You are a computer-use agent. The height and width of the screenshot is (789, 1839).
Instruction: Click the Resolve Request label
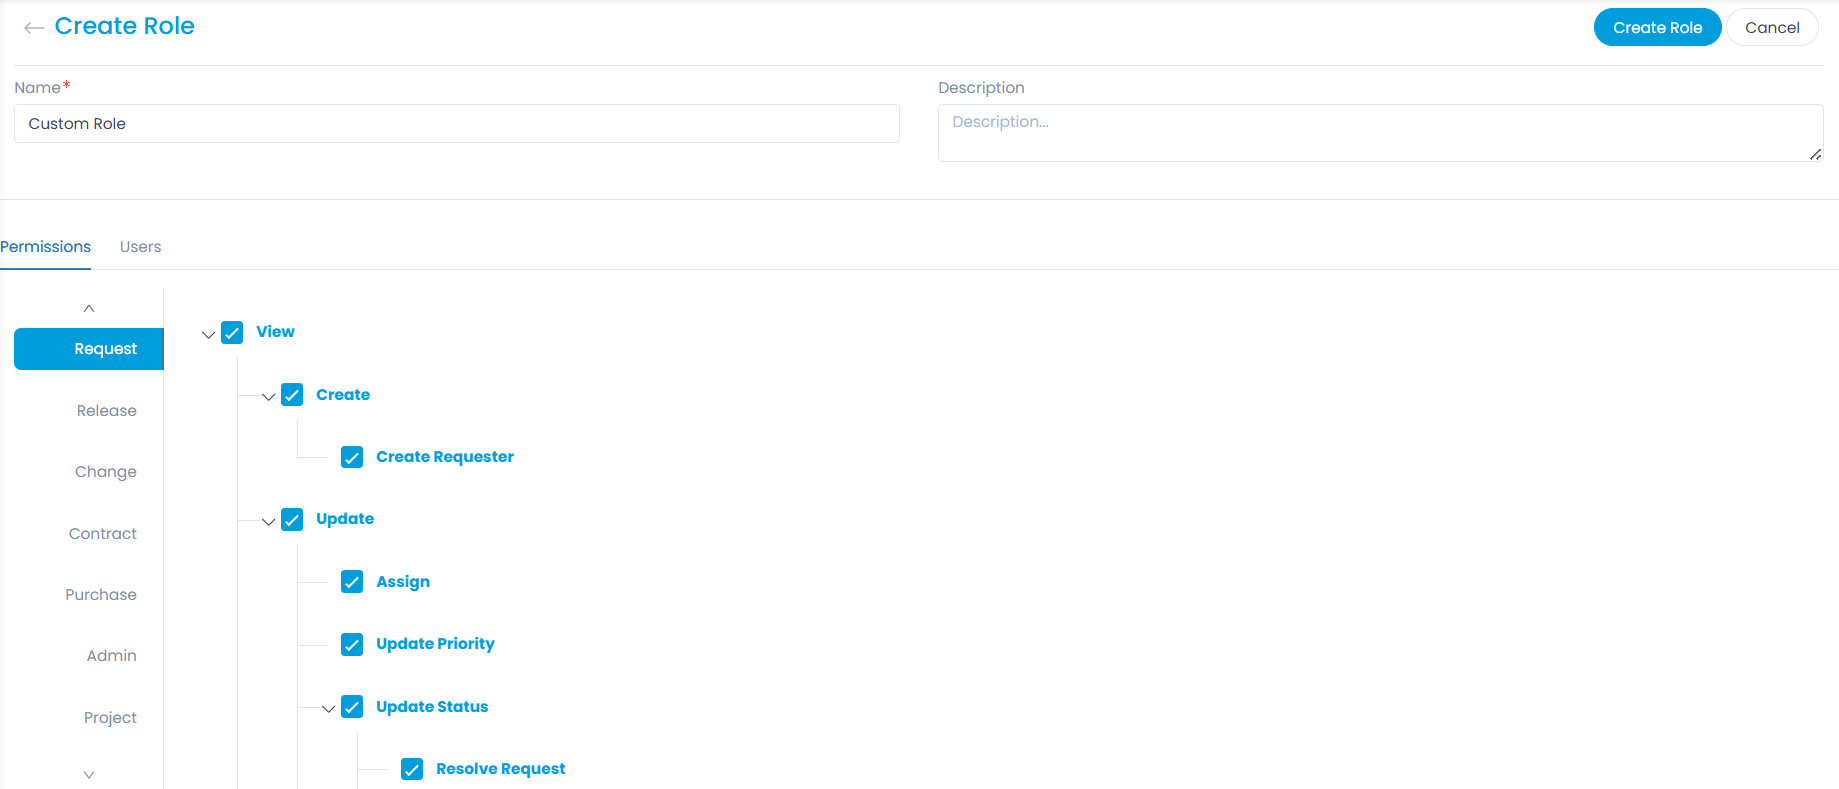501,769
